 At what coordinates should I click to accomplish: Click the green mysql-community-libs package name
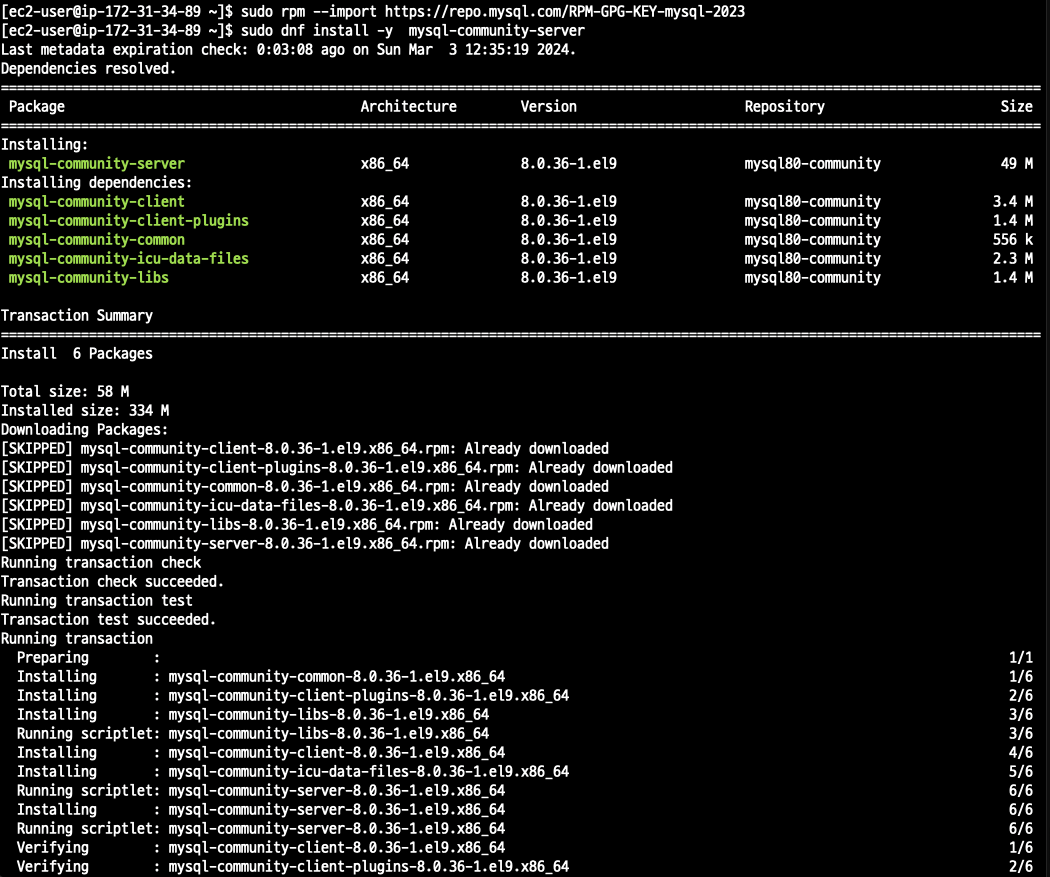coord(88,277)
